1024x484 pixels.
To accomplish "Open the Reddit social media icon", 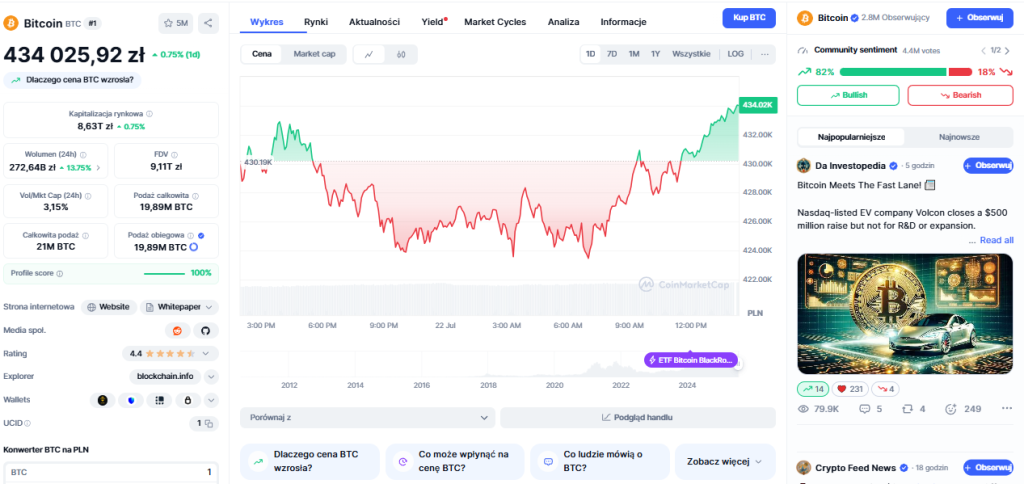I will pyautogui.click(x=176, y=331).
